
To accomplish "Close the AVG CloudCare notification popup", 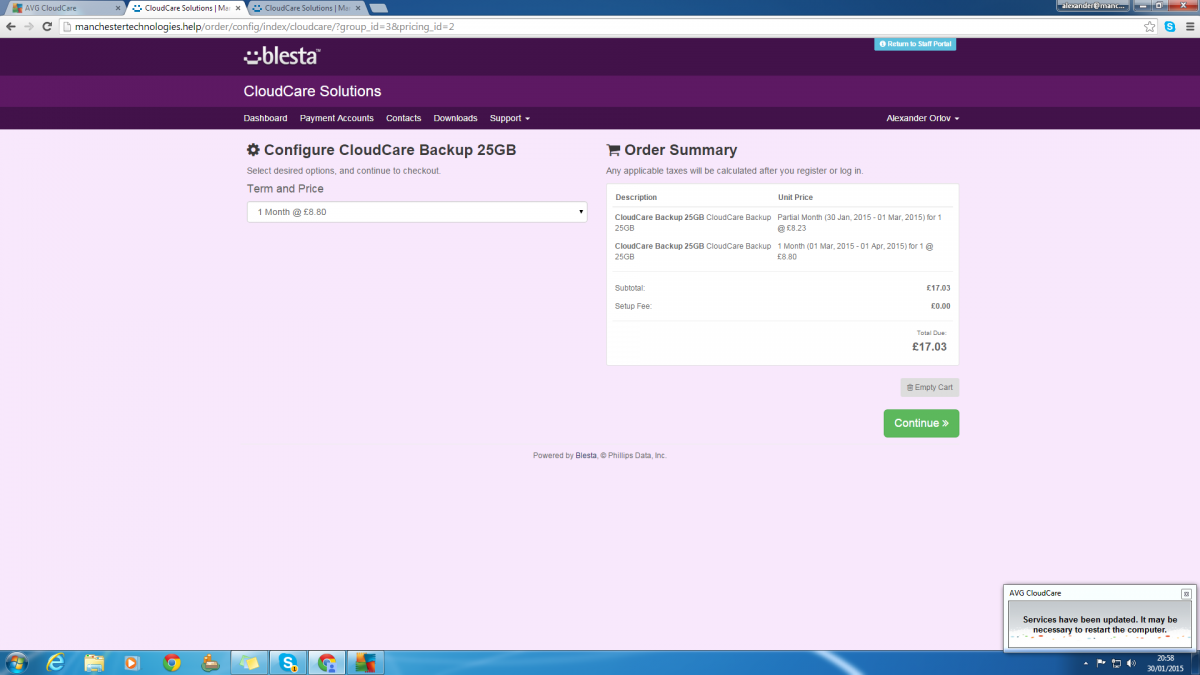I will coord(1187,593).
